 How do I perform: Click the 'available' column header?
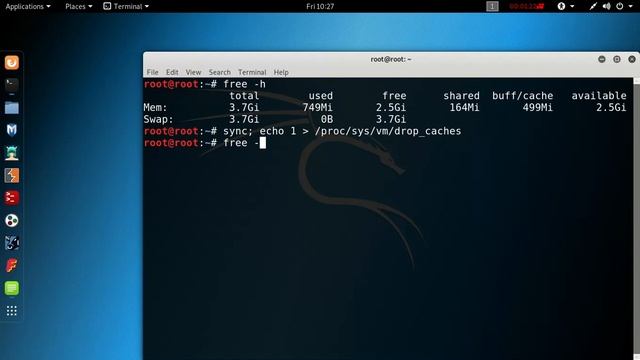click(599, 96)
